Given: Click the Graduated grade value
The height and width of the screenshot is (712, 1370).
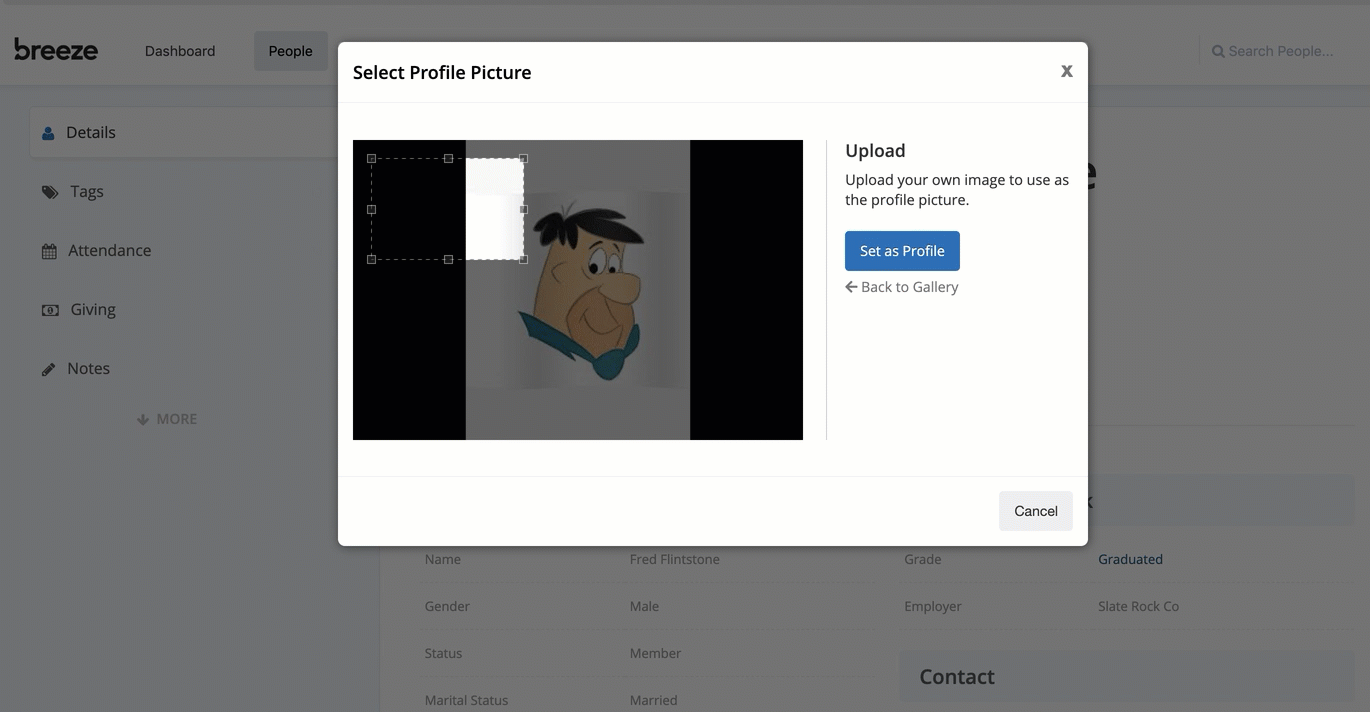Looking at the screenshot, I should [1130, 559].
